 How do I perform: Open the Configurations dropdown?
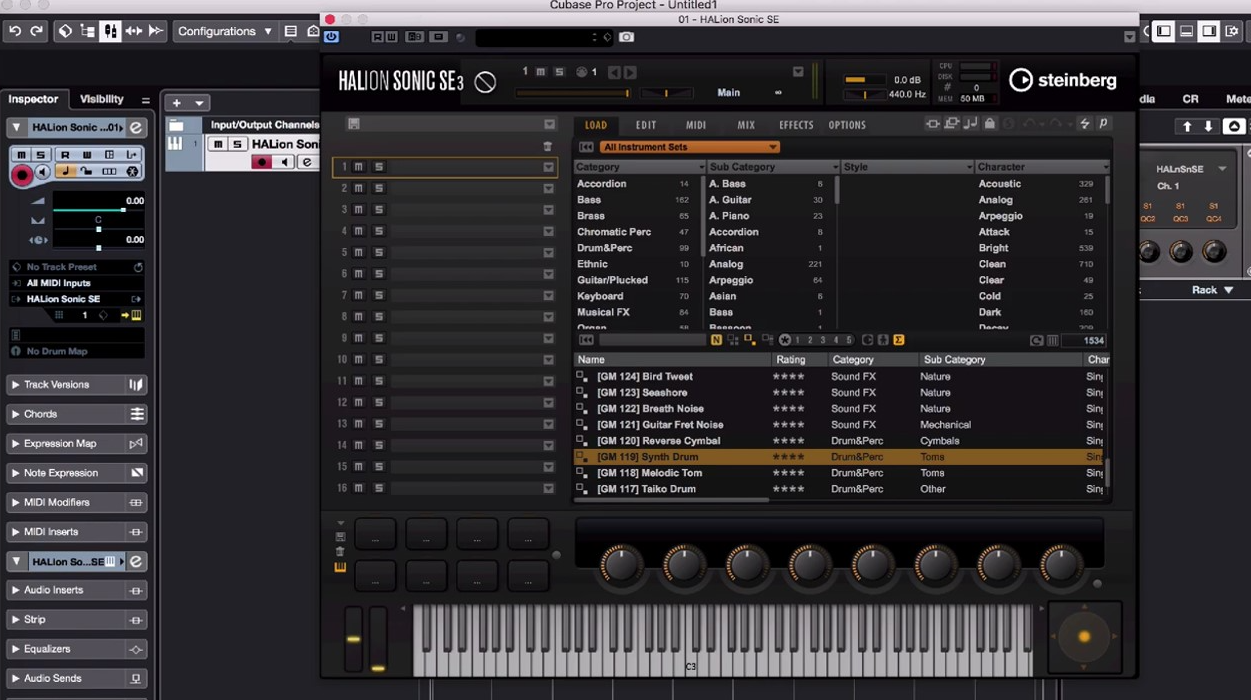click(225, 31)
